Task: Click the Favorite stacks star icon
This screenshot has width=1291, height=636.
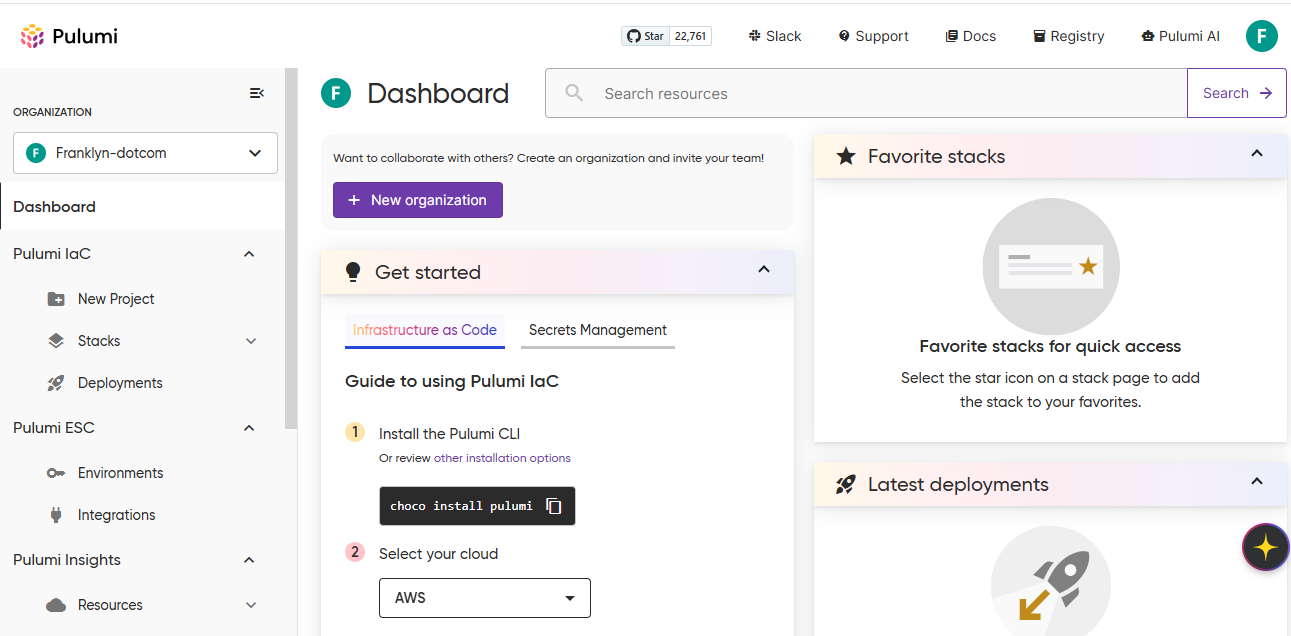Action: [x=846, y=156]
